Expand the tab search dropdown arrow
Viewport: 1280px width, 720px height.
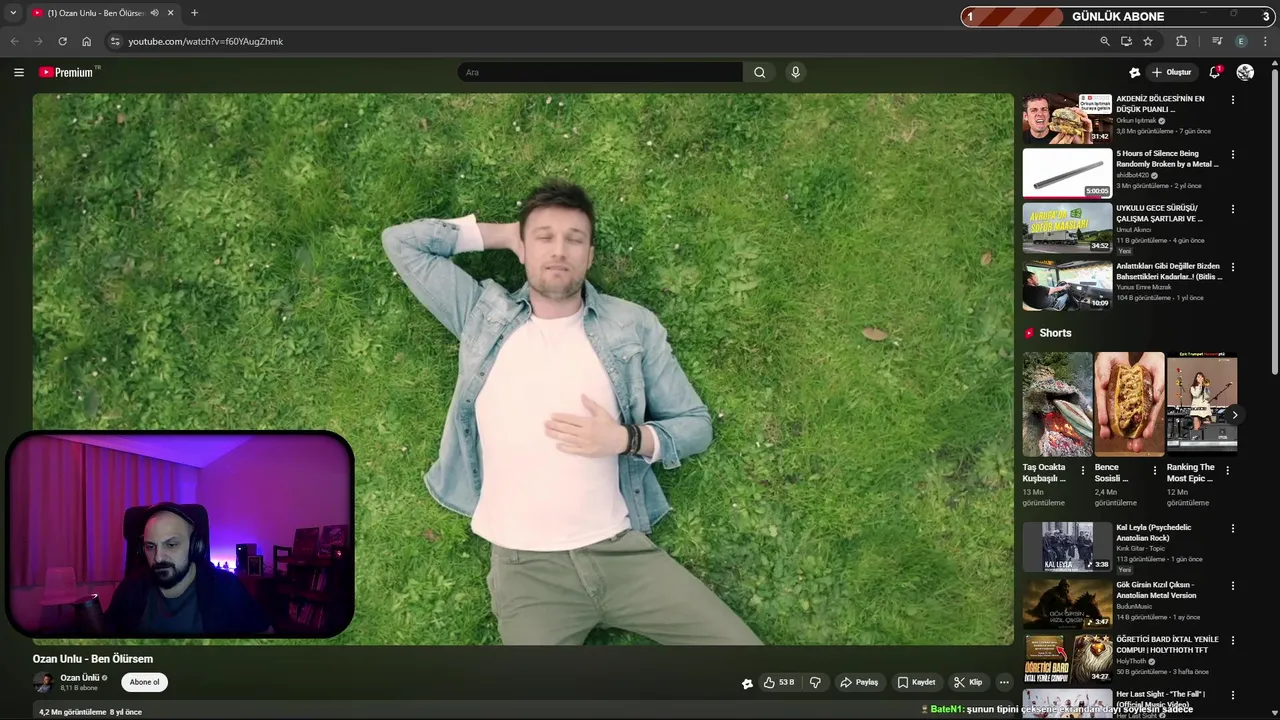pos(13,13)
